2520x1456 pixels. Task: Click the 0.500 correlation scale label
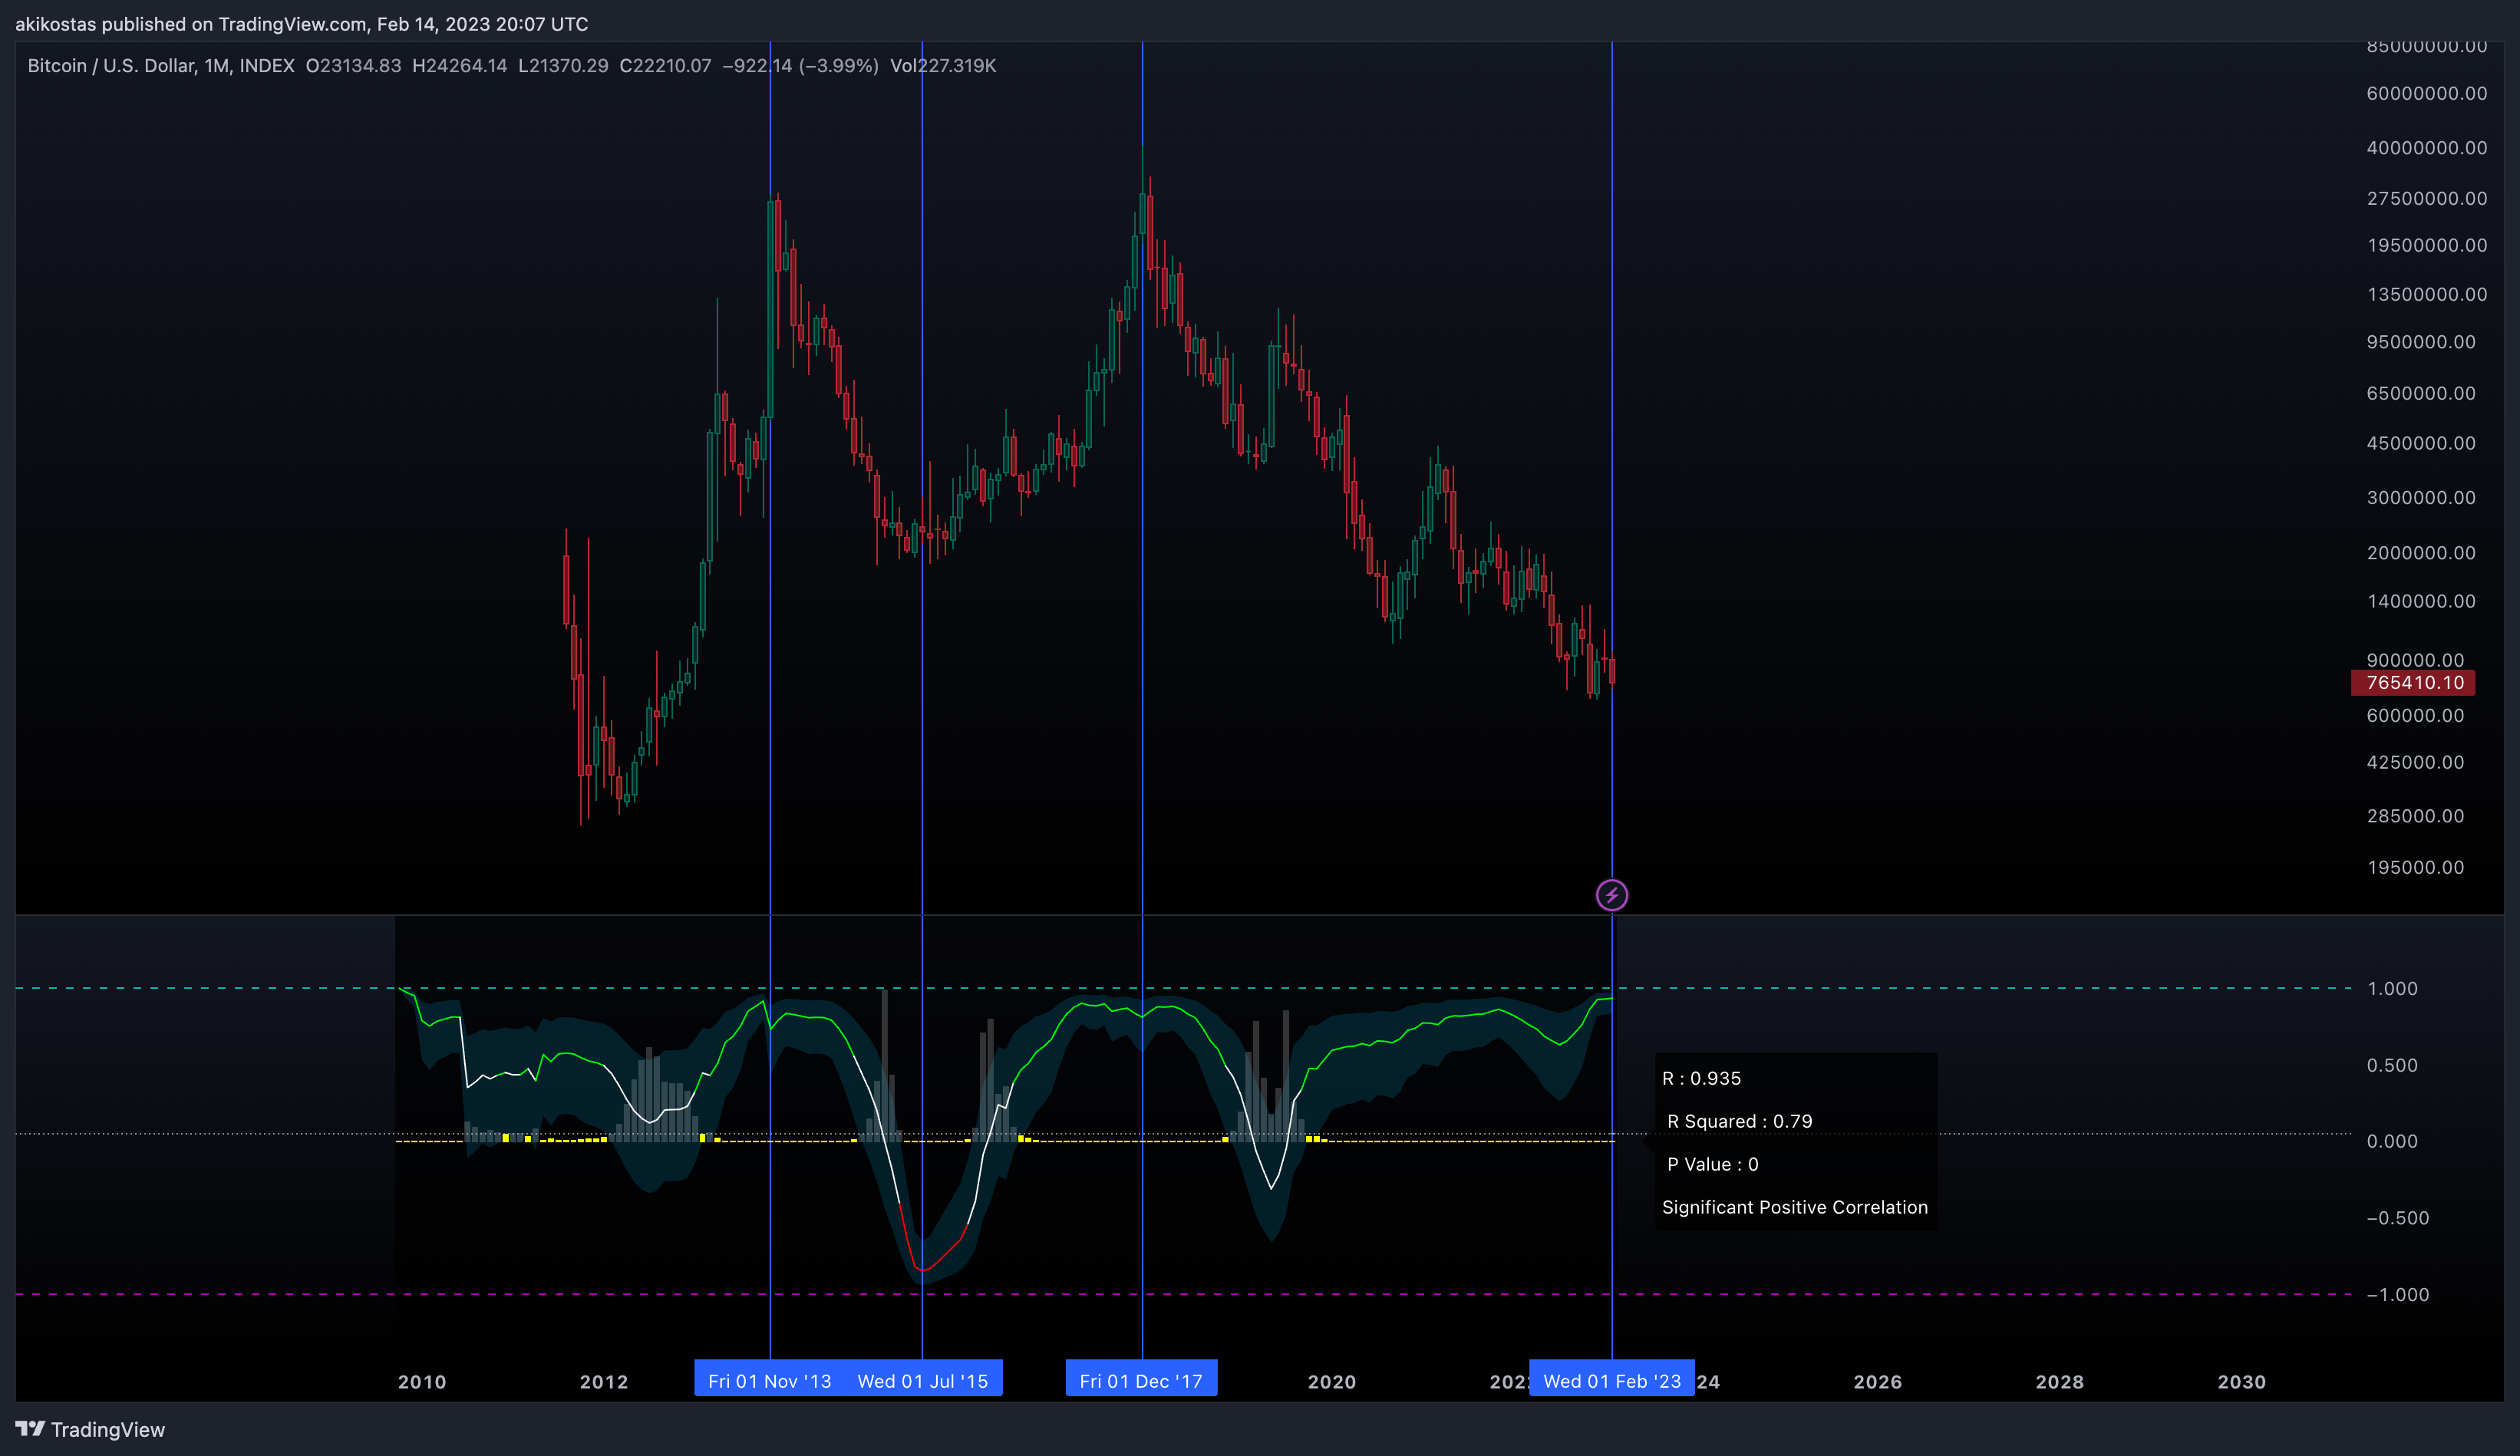[2392, 1065]
